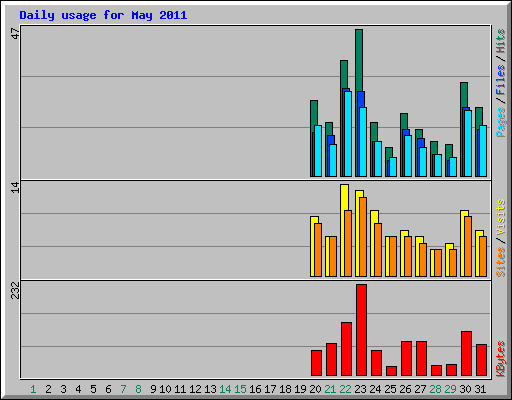The image size is (512, 400).
Task: Select green weekend day "7" label
Action: tap(123, 389)
